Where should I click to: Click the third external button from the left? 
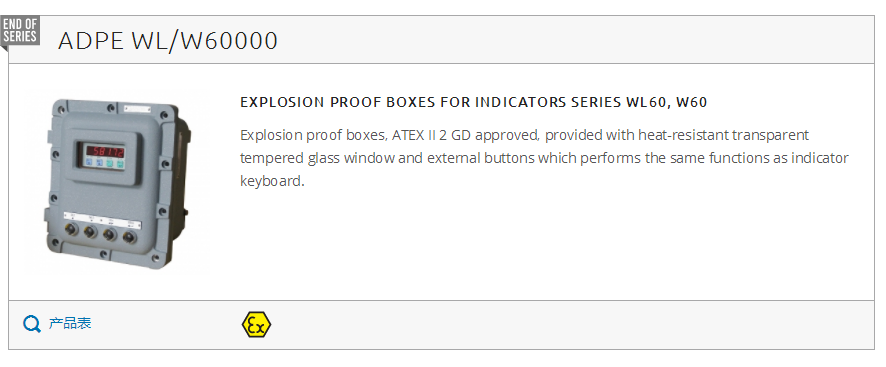tap(110, 234)
